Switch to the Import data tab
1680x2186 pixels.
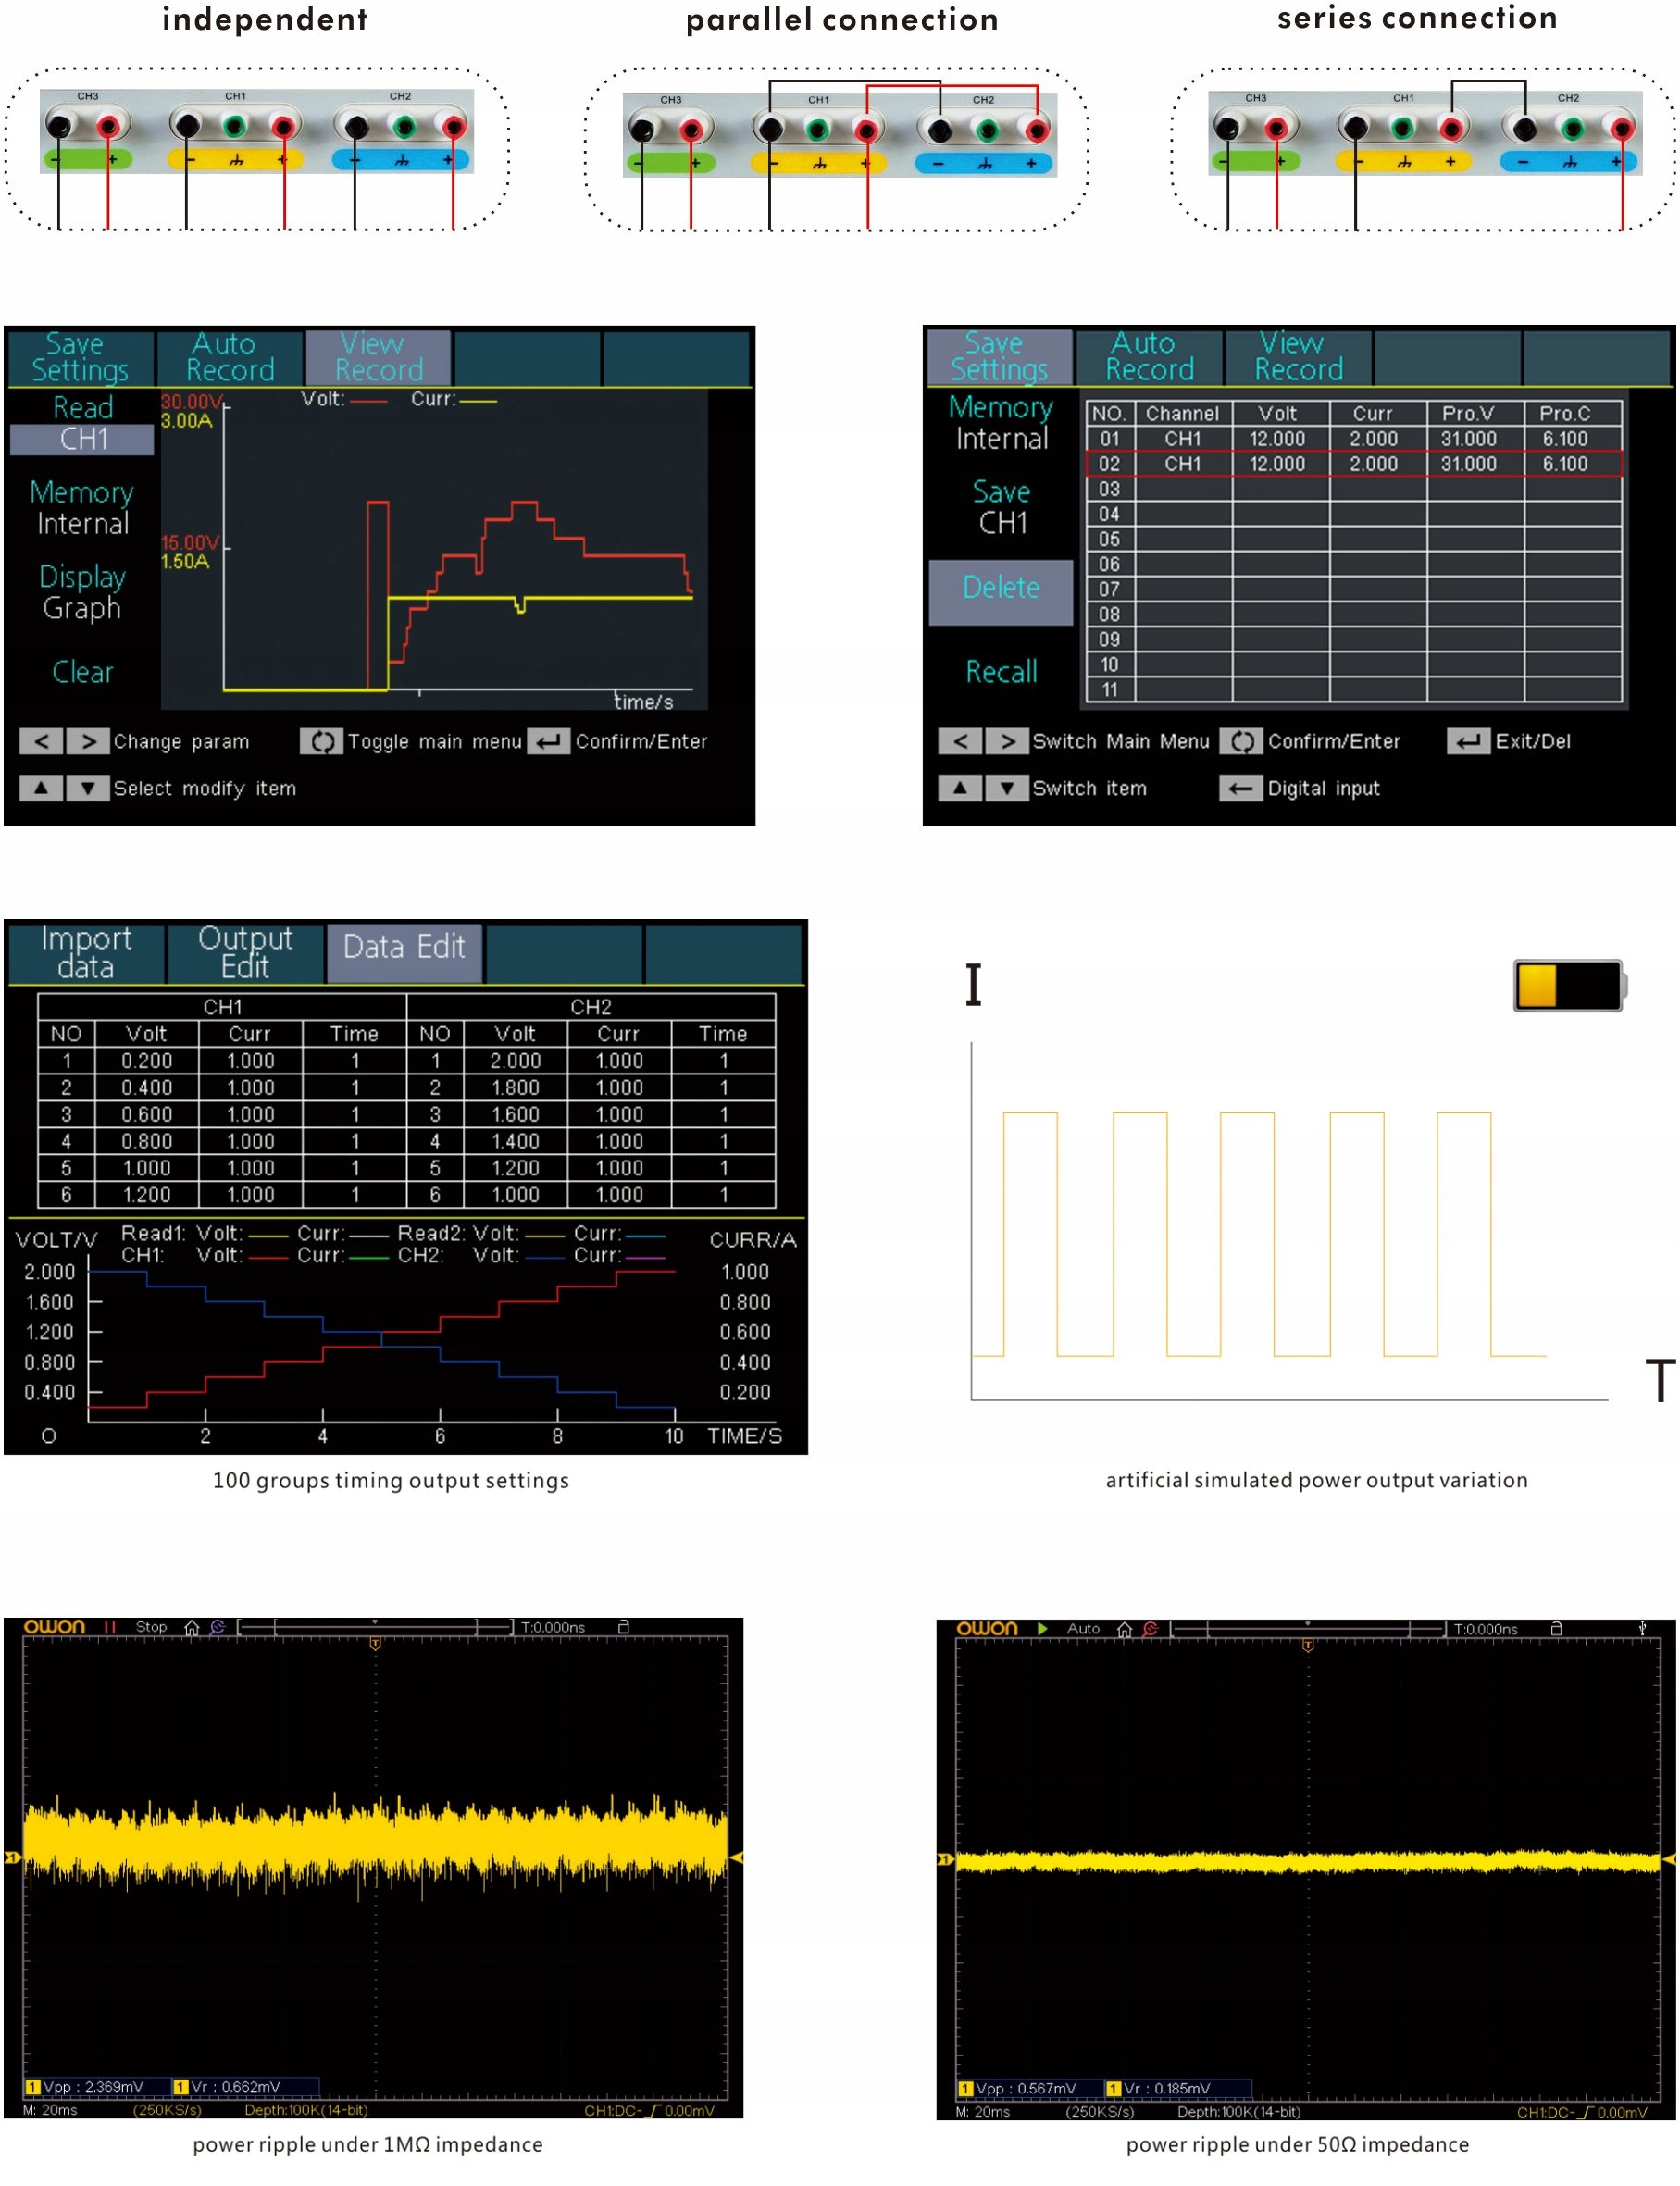coord(86,952)
